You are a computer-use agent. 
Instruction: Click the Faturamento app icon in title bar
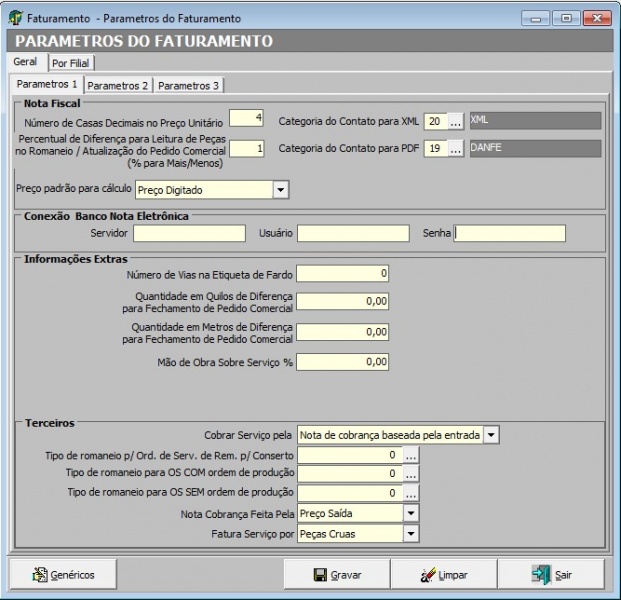(x=15, y=18)
